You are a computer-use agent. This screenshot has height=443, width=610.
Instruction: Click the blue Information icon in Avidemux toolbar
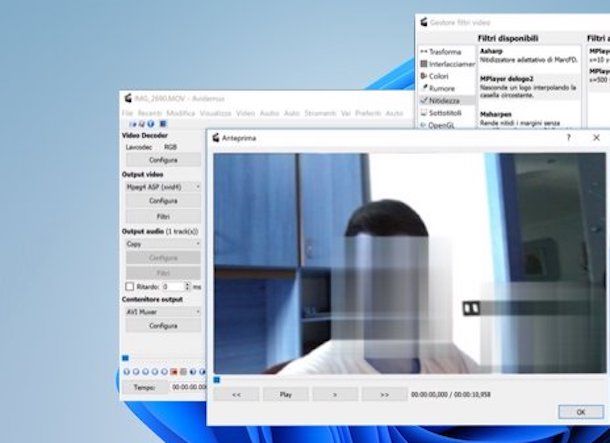coord(151,124)
